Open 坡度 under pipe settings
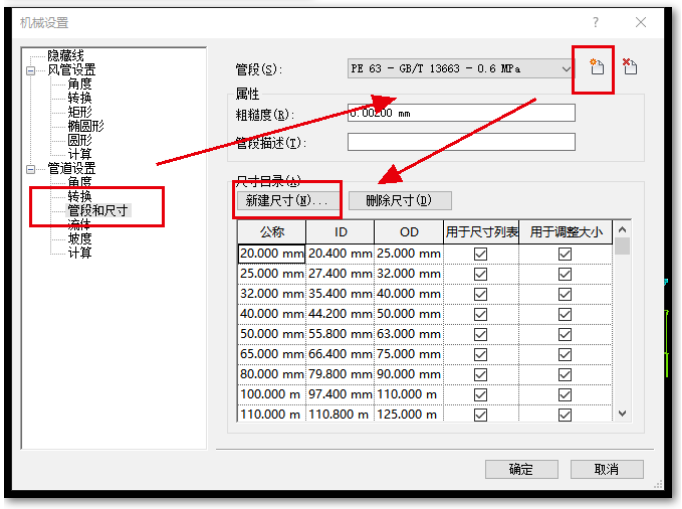 80,239
